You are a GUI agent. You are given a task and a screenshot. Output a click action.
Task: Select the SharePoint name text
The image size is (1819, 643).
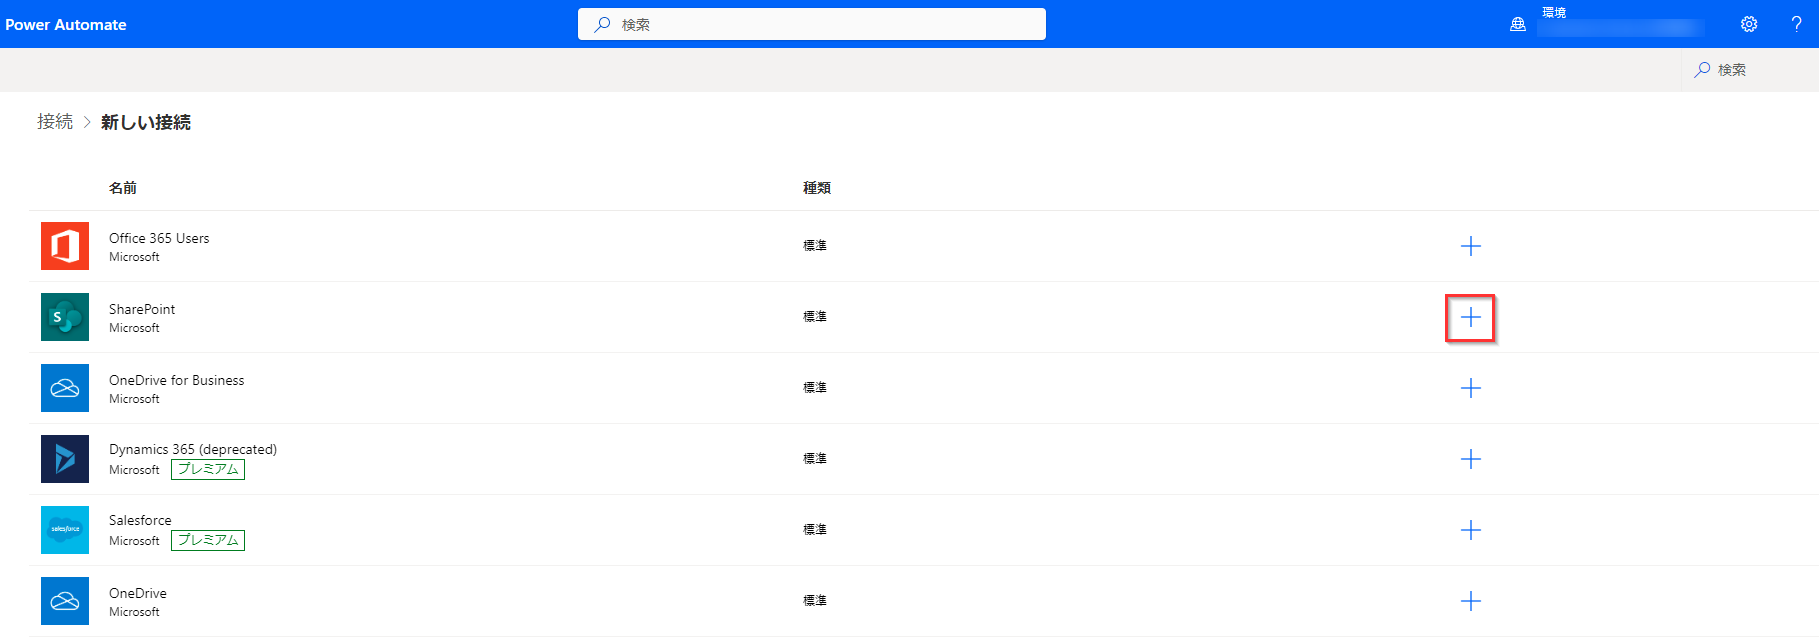click(x=142, y=309)
